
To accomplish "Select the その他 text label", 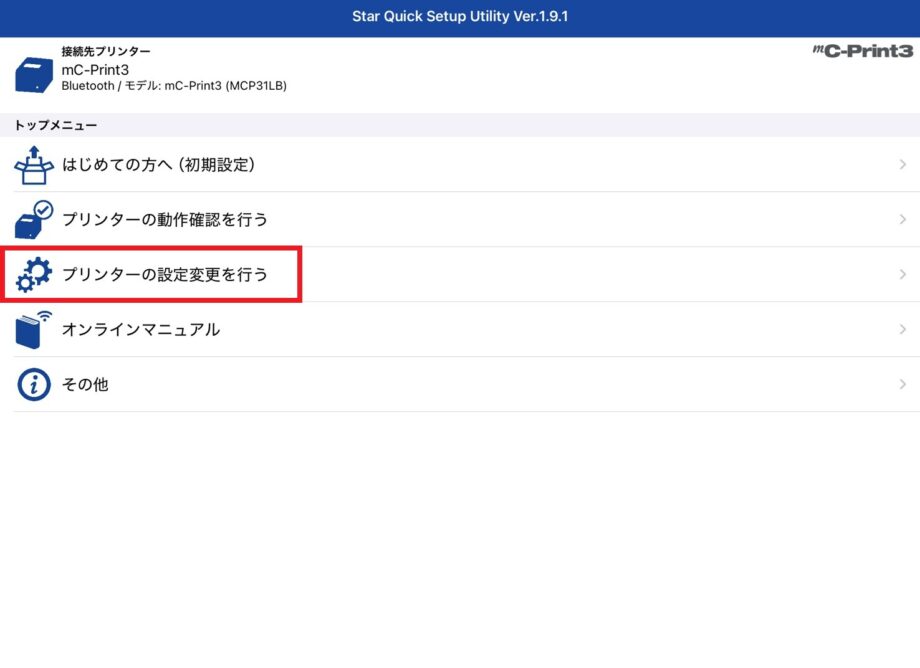I will [x=85, y=384].
